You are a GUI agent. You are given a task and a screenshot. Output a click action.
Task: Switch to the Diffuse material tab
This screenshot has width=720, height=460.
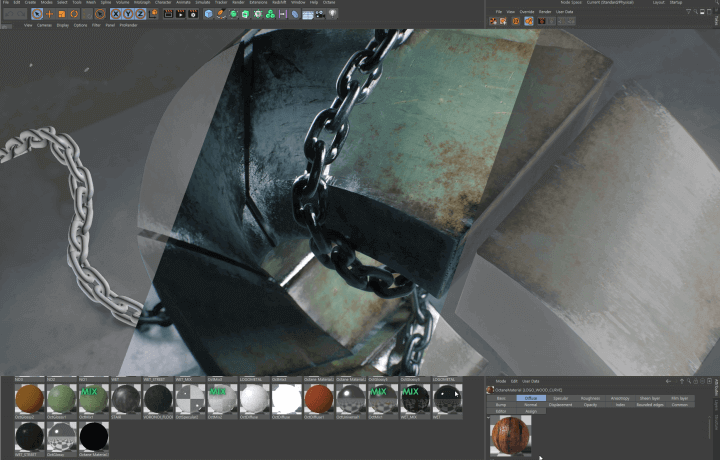tap(530, 398)
